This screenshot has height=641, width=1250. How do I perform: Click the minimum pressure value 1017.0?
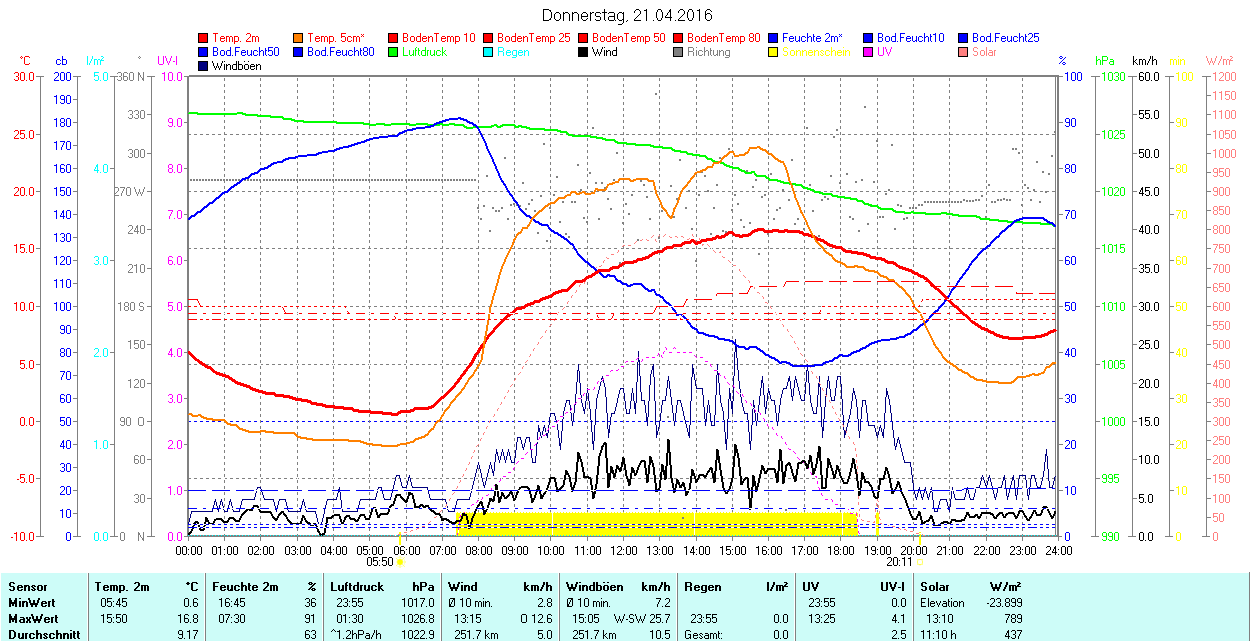click(417, 603)
